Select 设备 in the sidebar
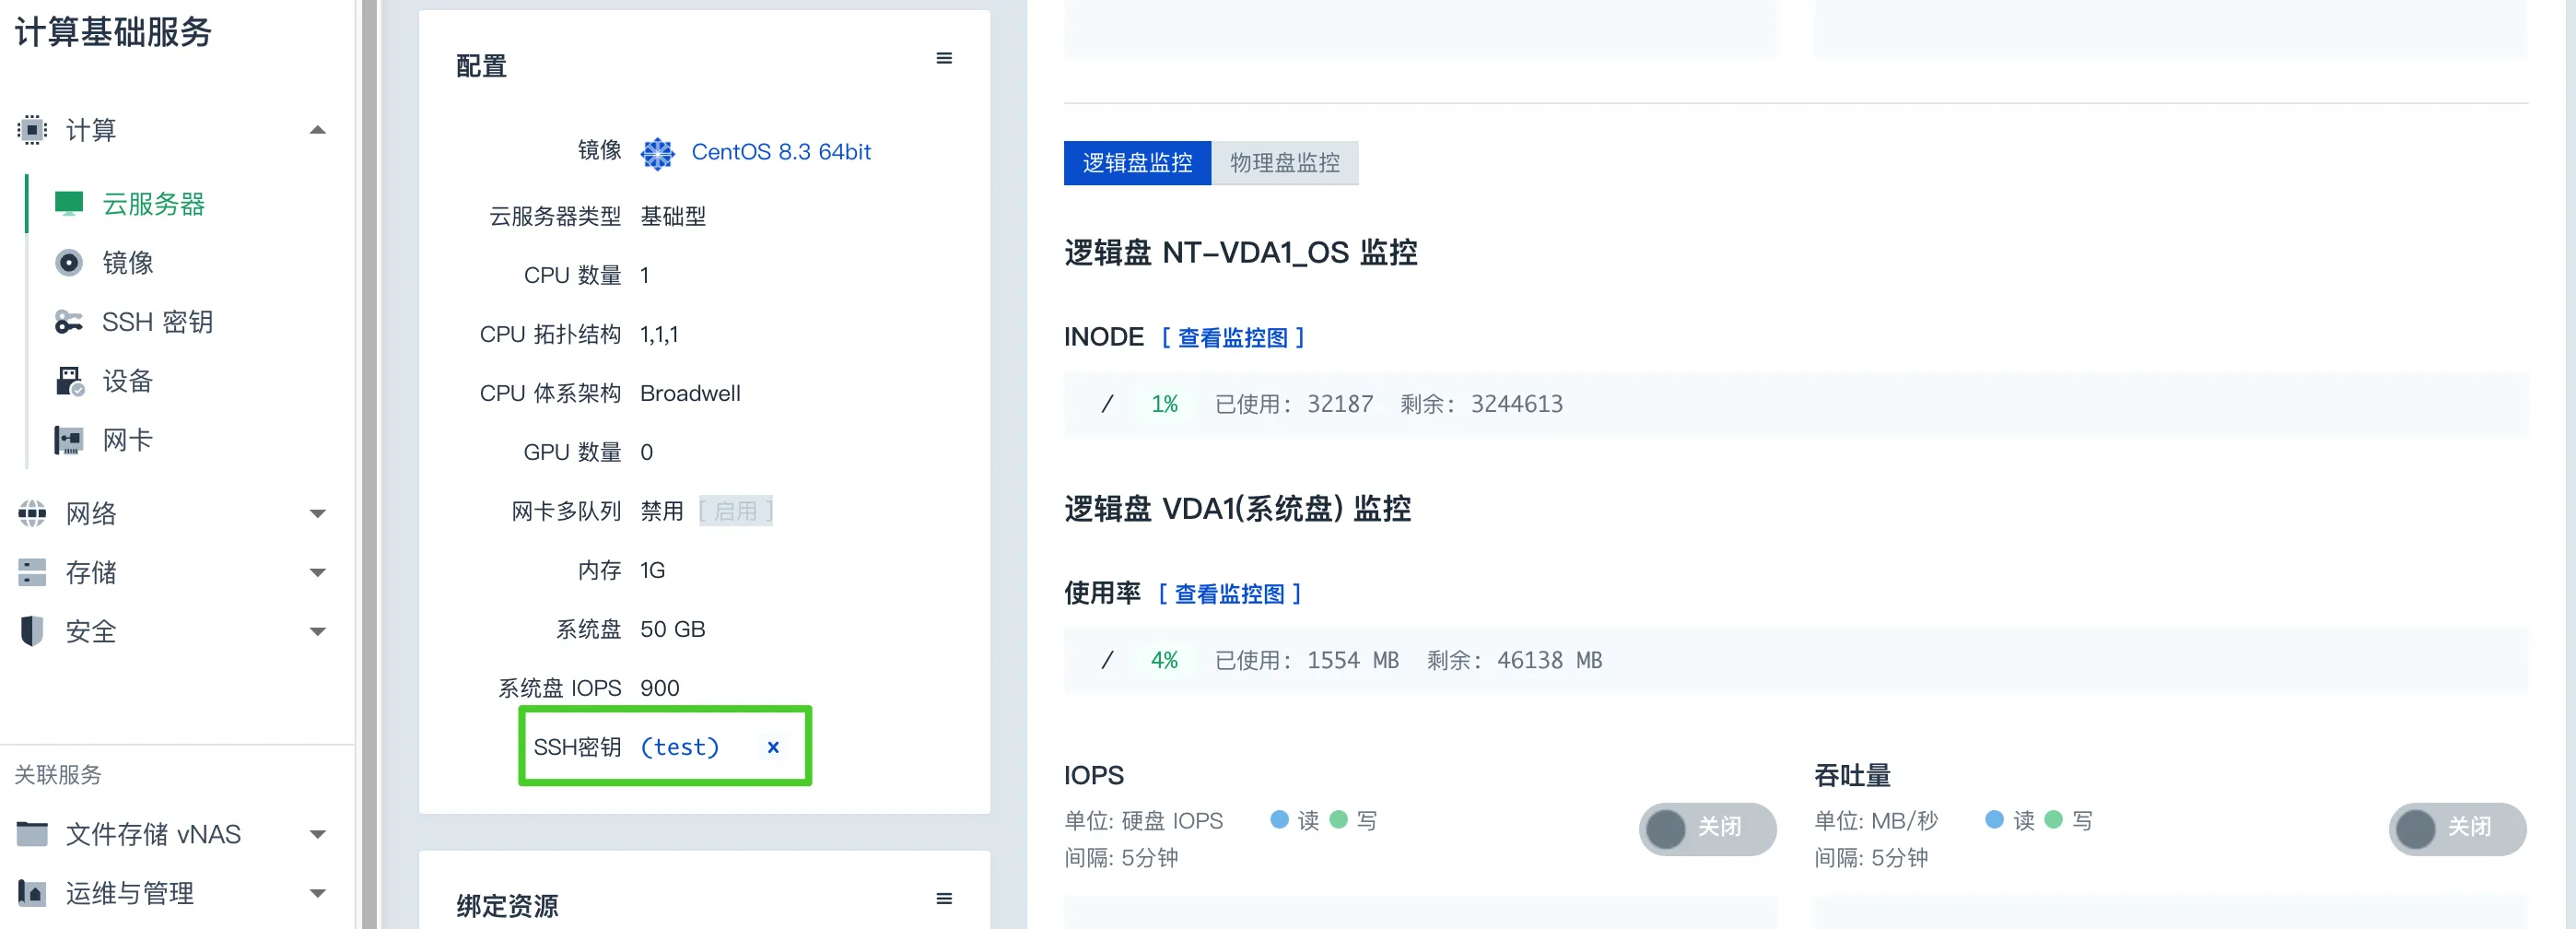Image resolution: width=2576 pixels, height=929 pixels. (x=128, y=381)
